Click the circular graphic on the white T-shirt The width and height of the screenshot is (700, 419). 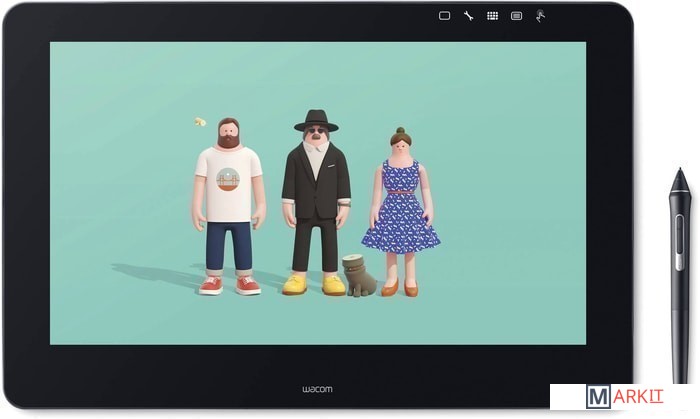228,179
